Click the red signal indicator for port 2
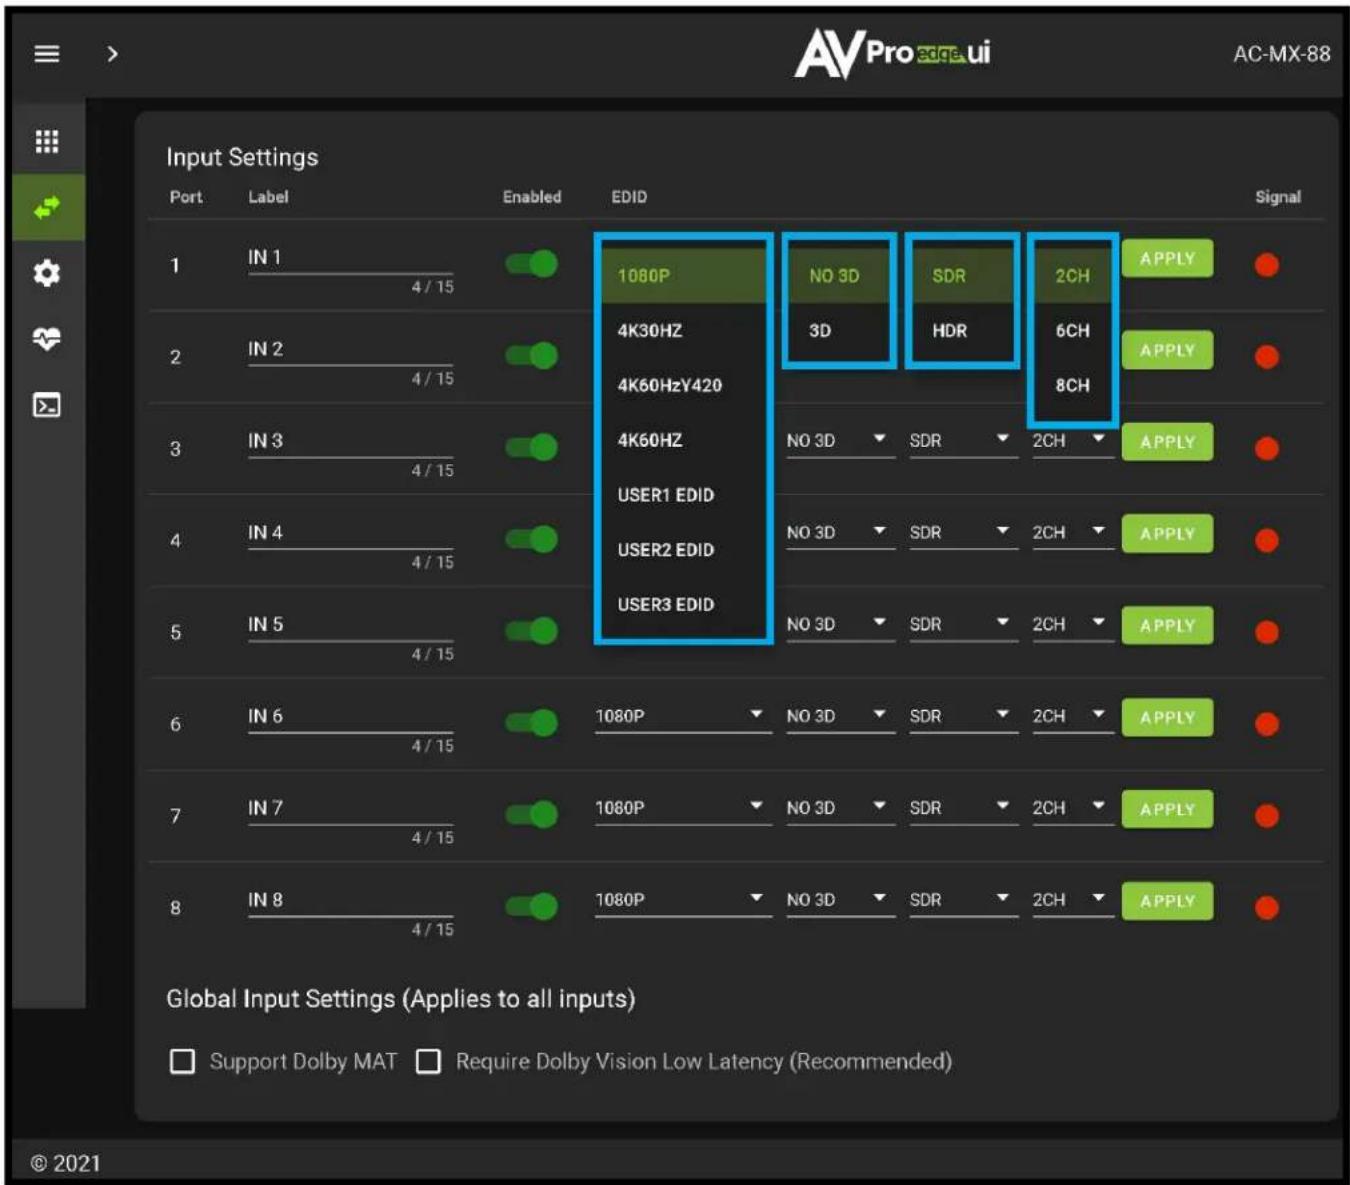The image size is (1350, 1185). pyautogui.click(x=1267, y=357)
